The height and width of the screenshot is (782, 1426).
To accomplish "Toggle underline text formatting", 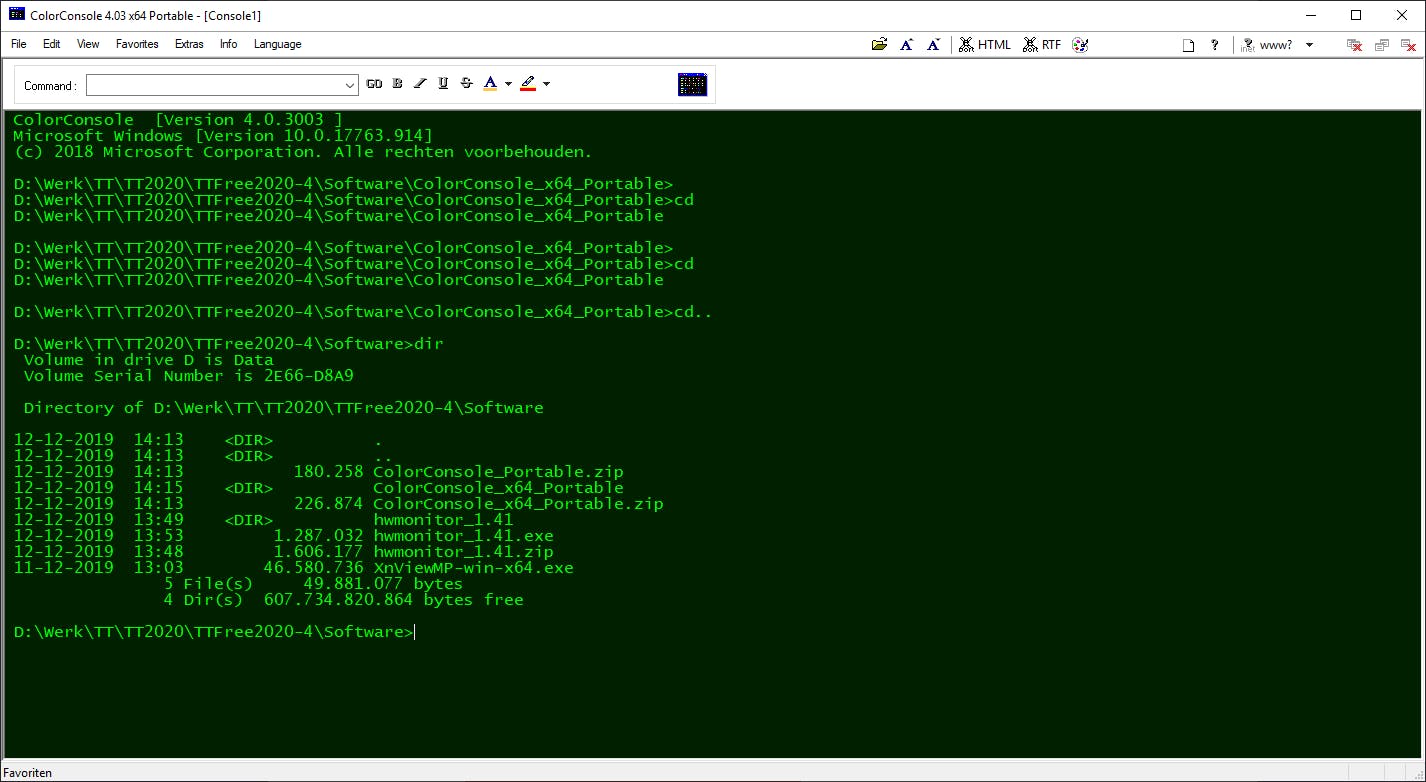I will coord(443,84).
